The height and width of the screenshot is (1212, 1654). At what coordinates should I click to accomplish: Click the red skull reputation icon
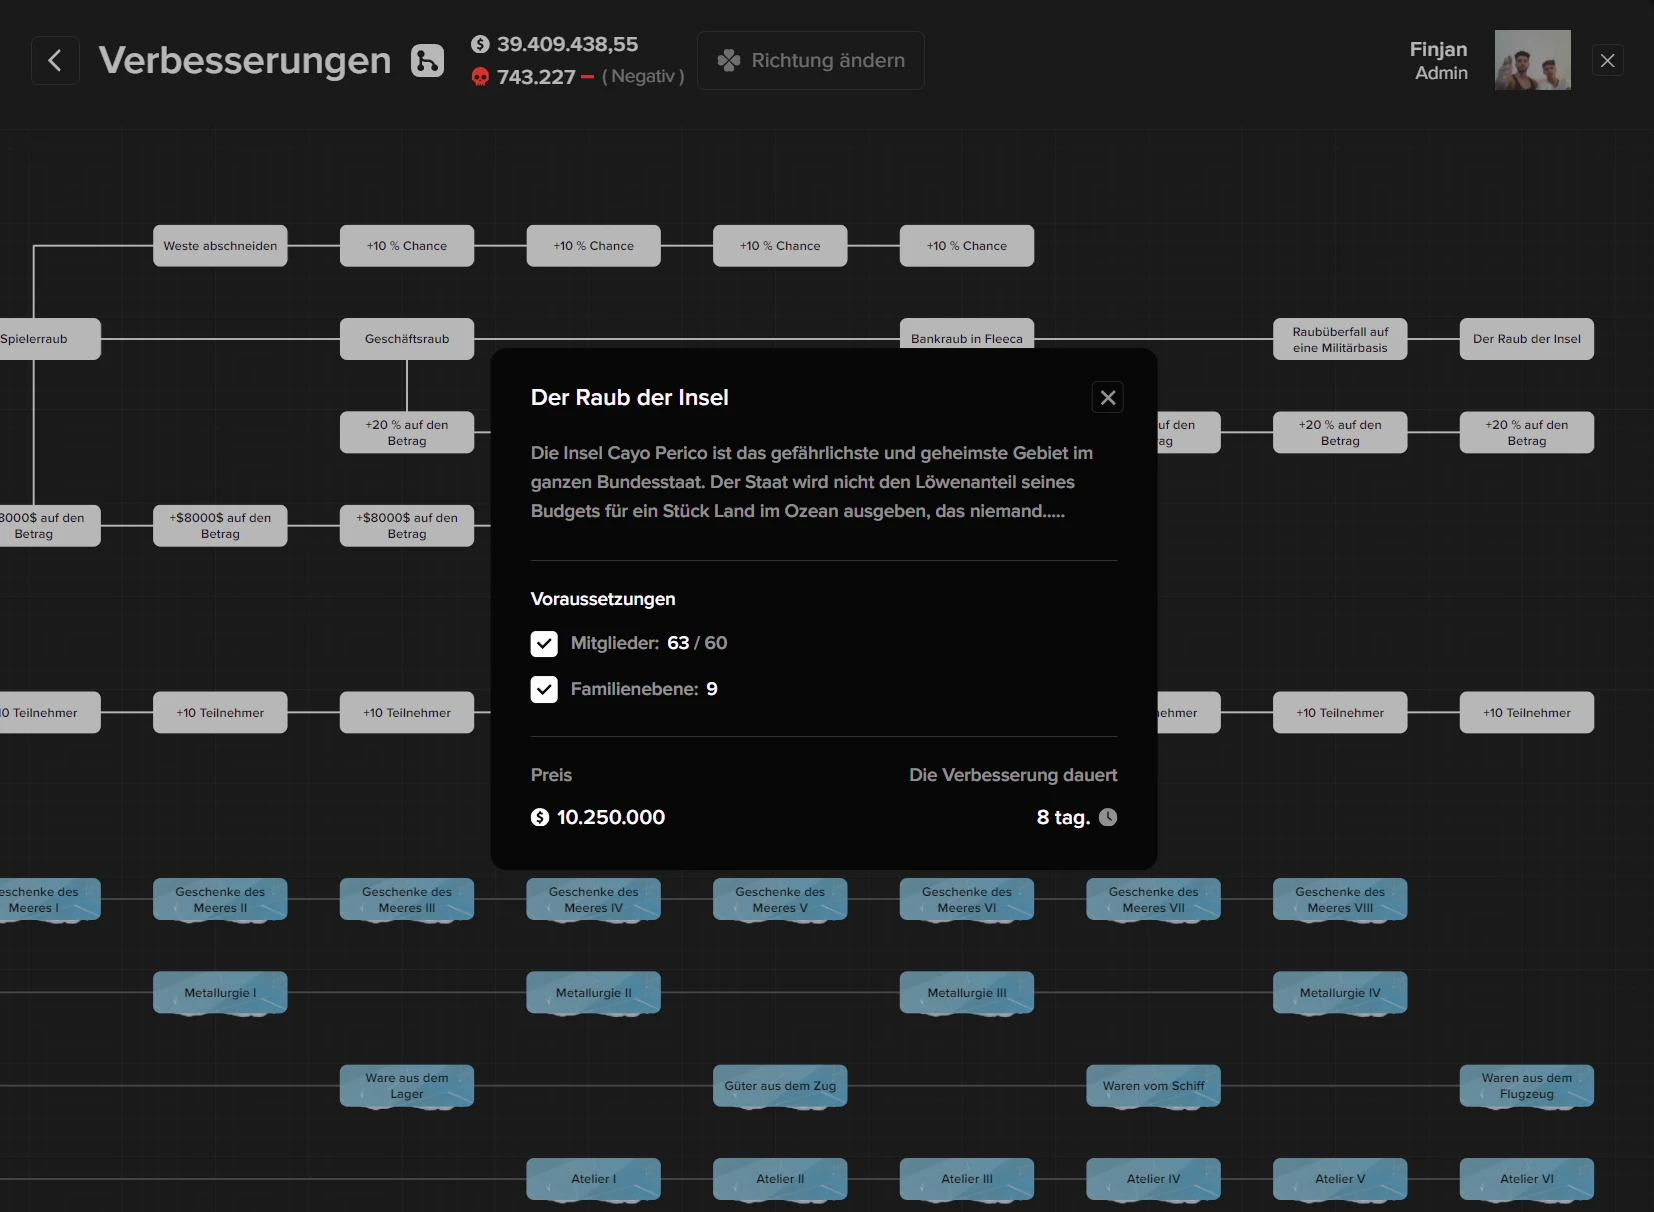(x=481, y=77)
